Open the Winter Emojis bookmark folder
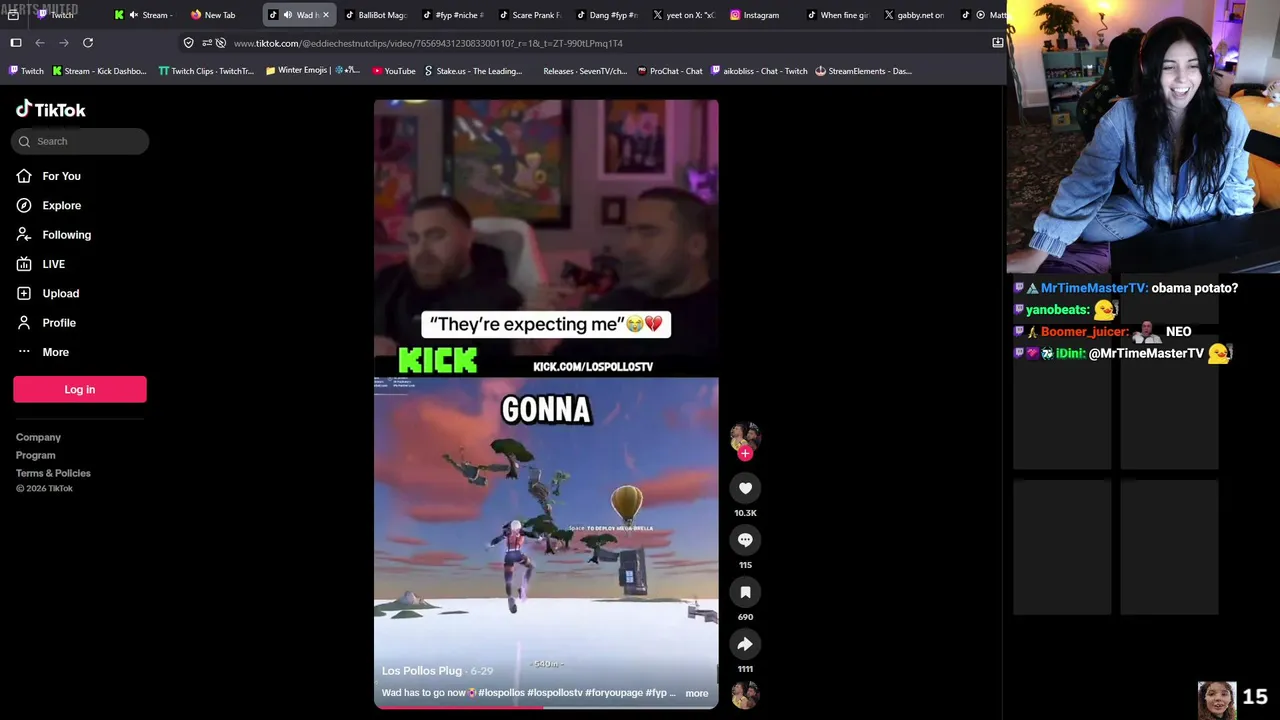1280x720 pixels. (x=313, y=71)
